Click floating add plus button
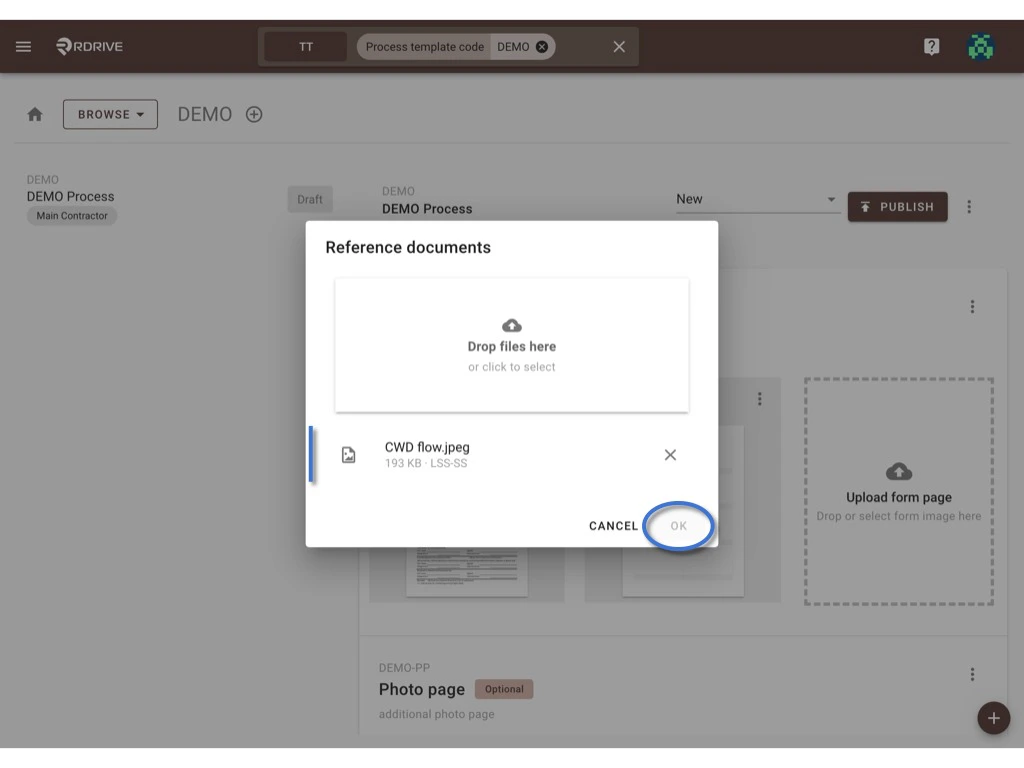Viewport: 1024px width, 768px height. (x=993, y=718)
